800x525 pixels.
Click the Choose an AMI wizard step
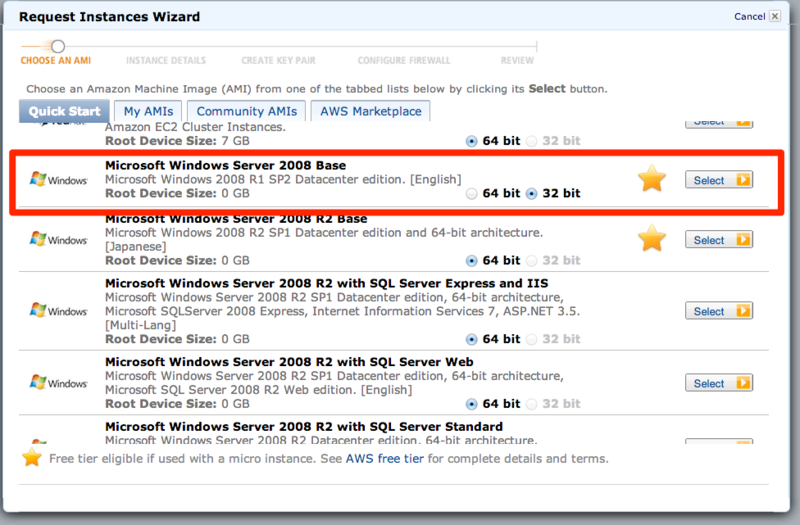pyautogui.click(x=56, y=60)
